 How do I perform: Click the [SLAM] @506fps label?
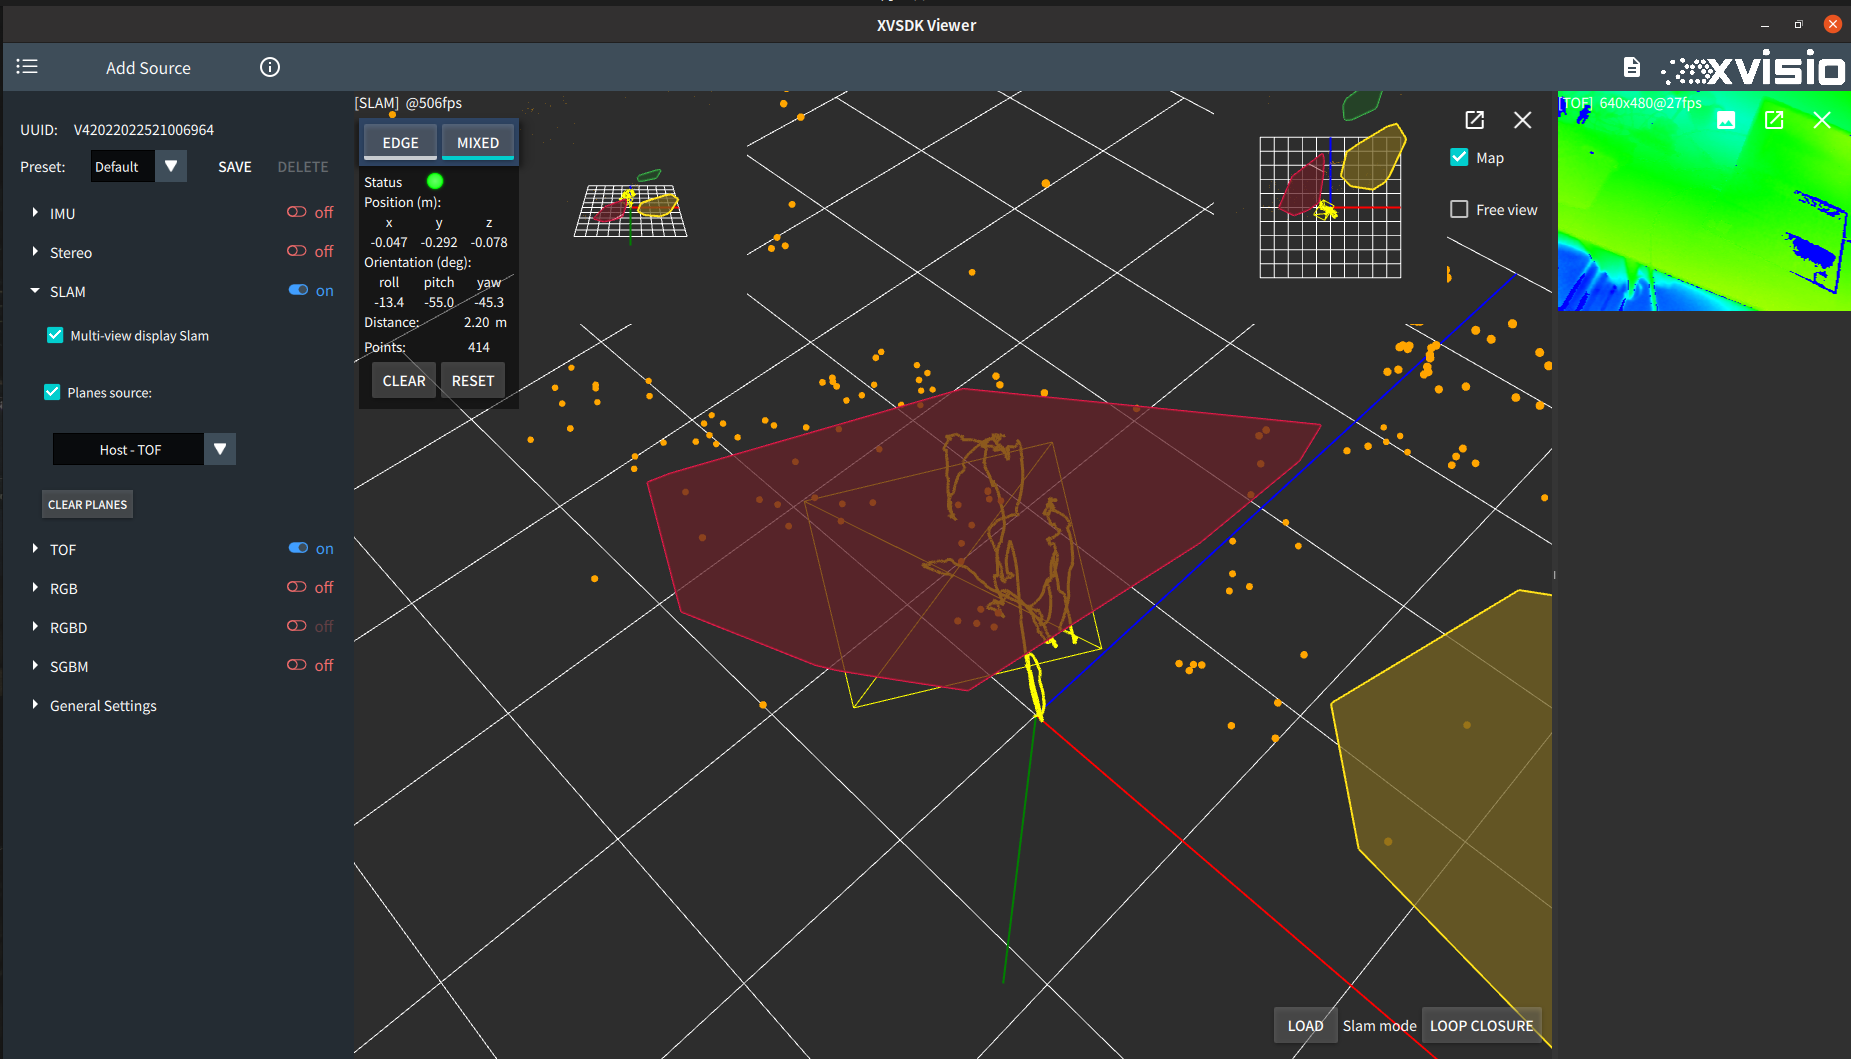[x=408, y=102]
